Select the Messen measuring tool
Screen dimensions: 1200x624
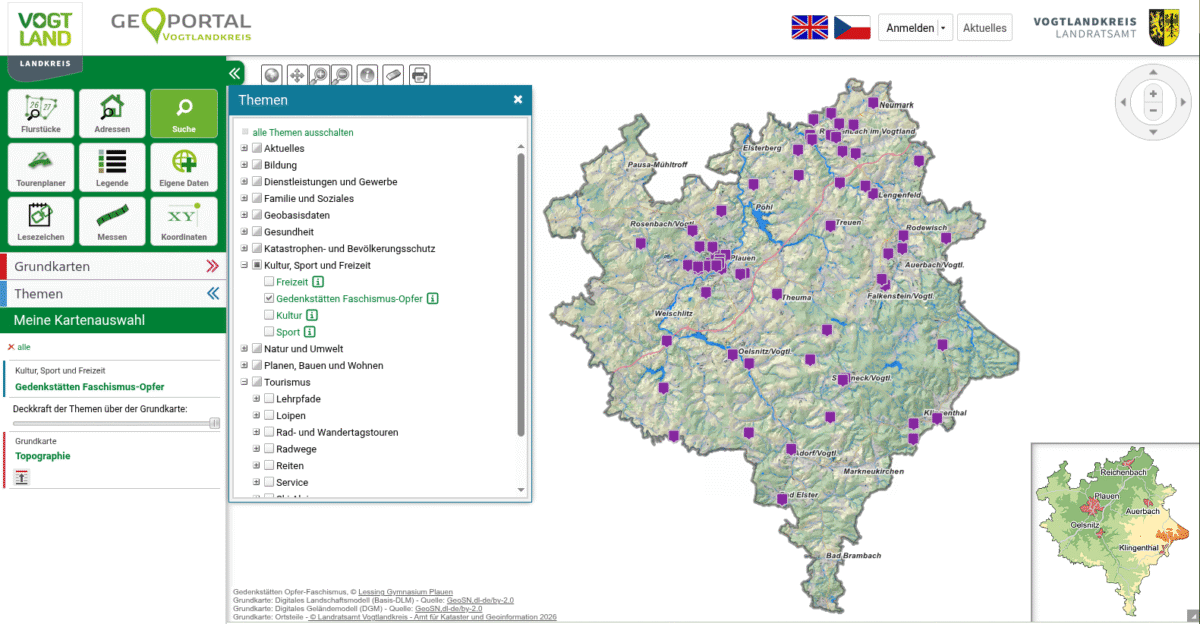coord(112,222)
